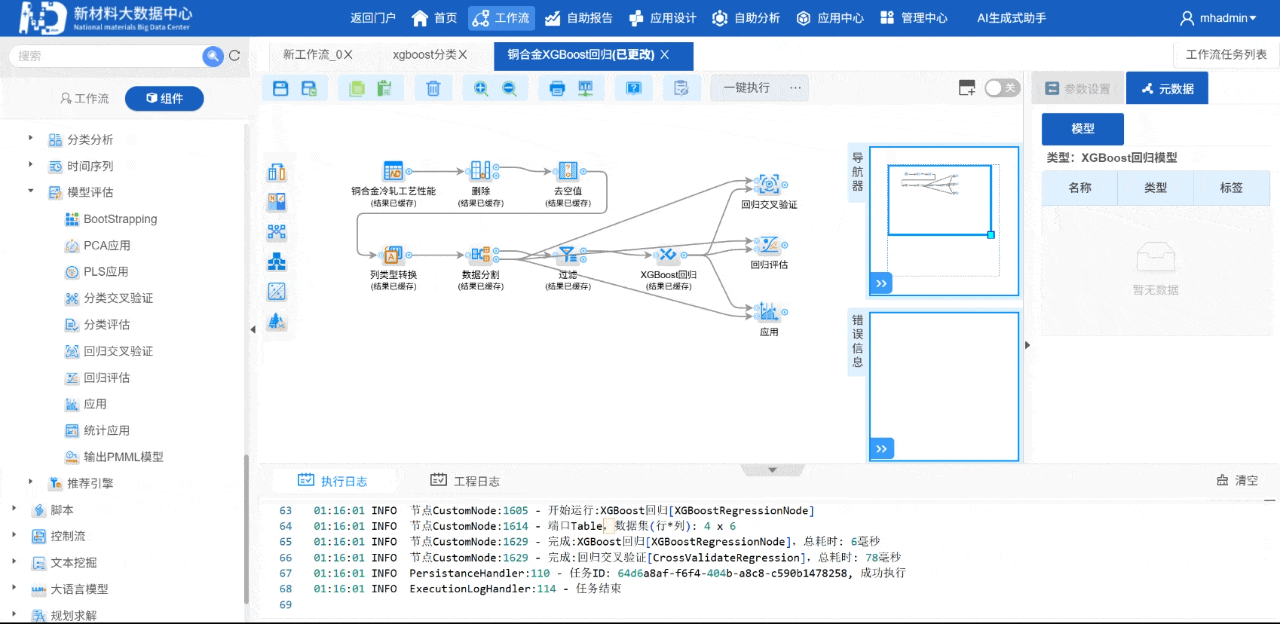Switch to the 工程日志 tab
This screenshot has height=624, width=1280.
tap(465, 481)
